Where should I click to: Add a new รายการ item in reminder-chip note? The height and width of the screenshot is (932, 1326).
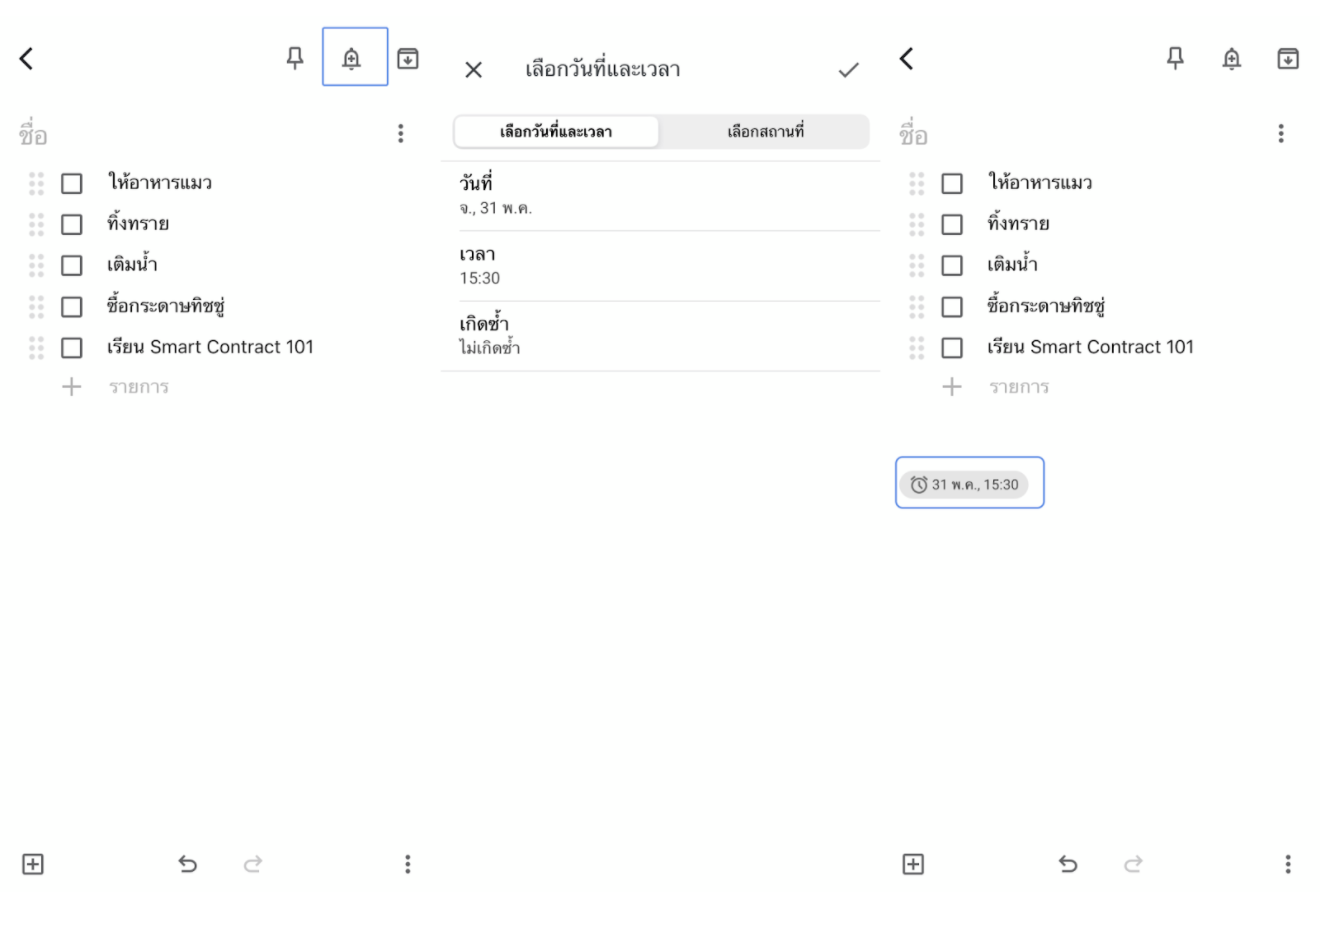[x=1018, y=387]
